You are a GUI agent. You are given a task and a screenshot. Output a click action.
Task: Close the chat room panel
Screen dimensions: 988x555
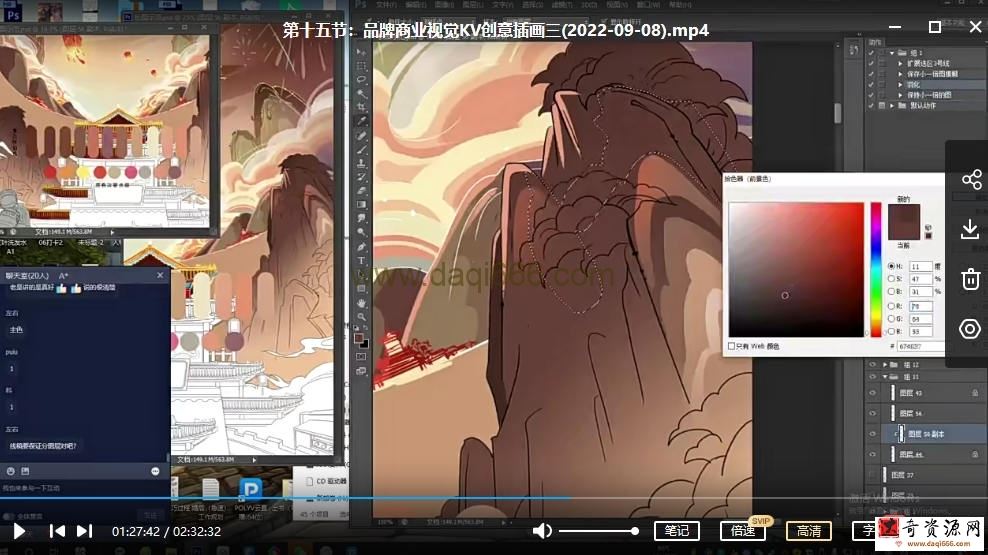point(160,275)
